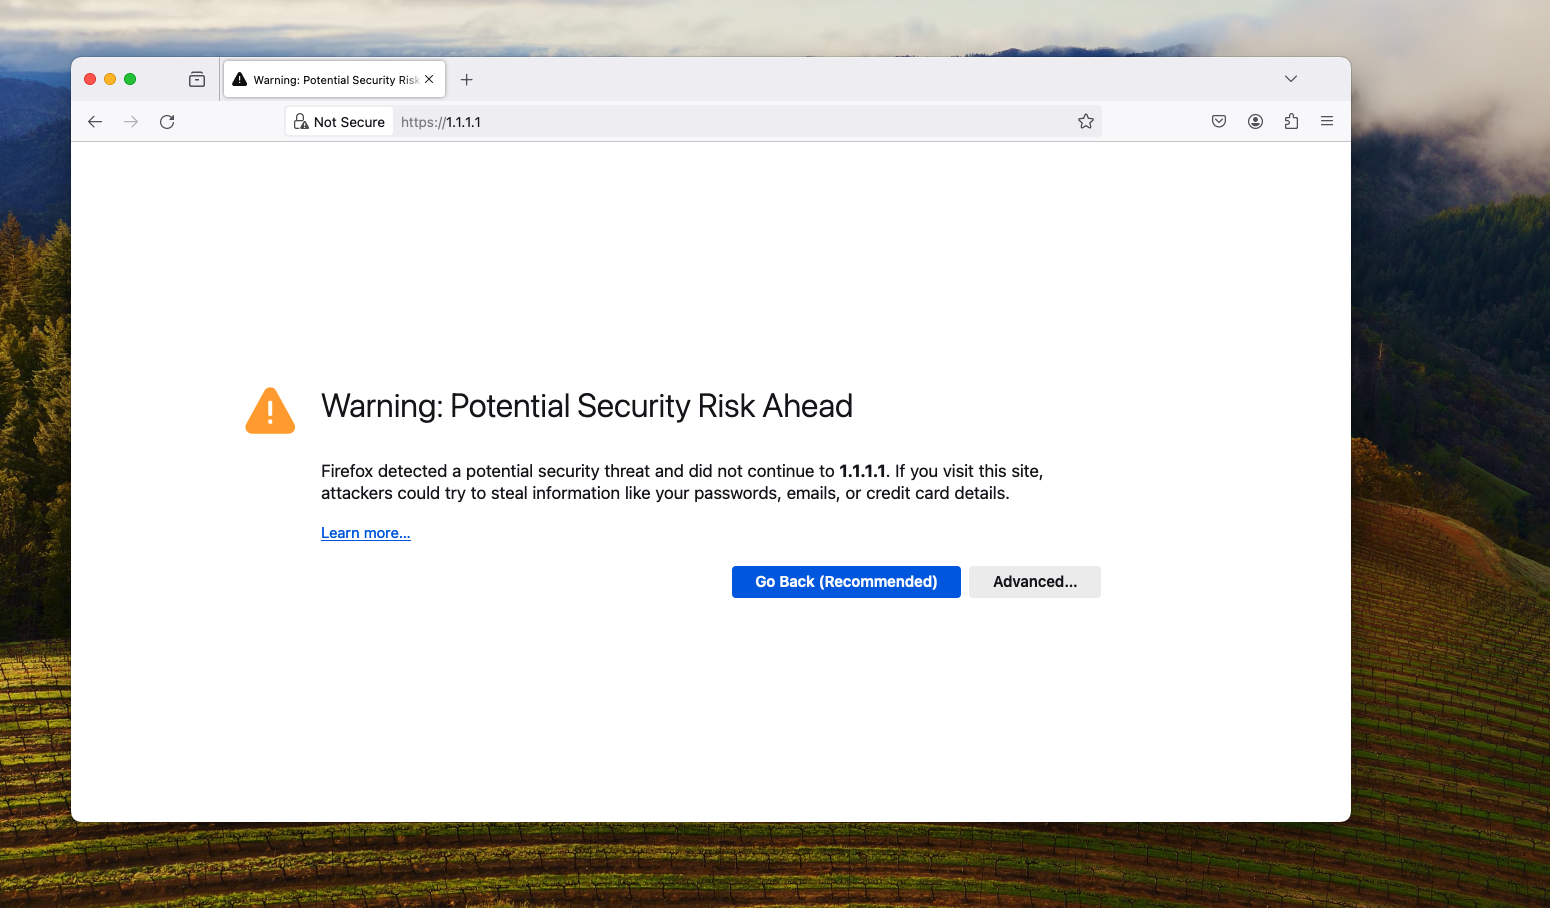
Task: Bookmark this page with the star icon
Action: [1086, 122]
